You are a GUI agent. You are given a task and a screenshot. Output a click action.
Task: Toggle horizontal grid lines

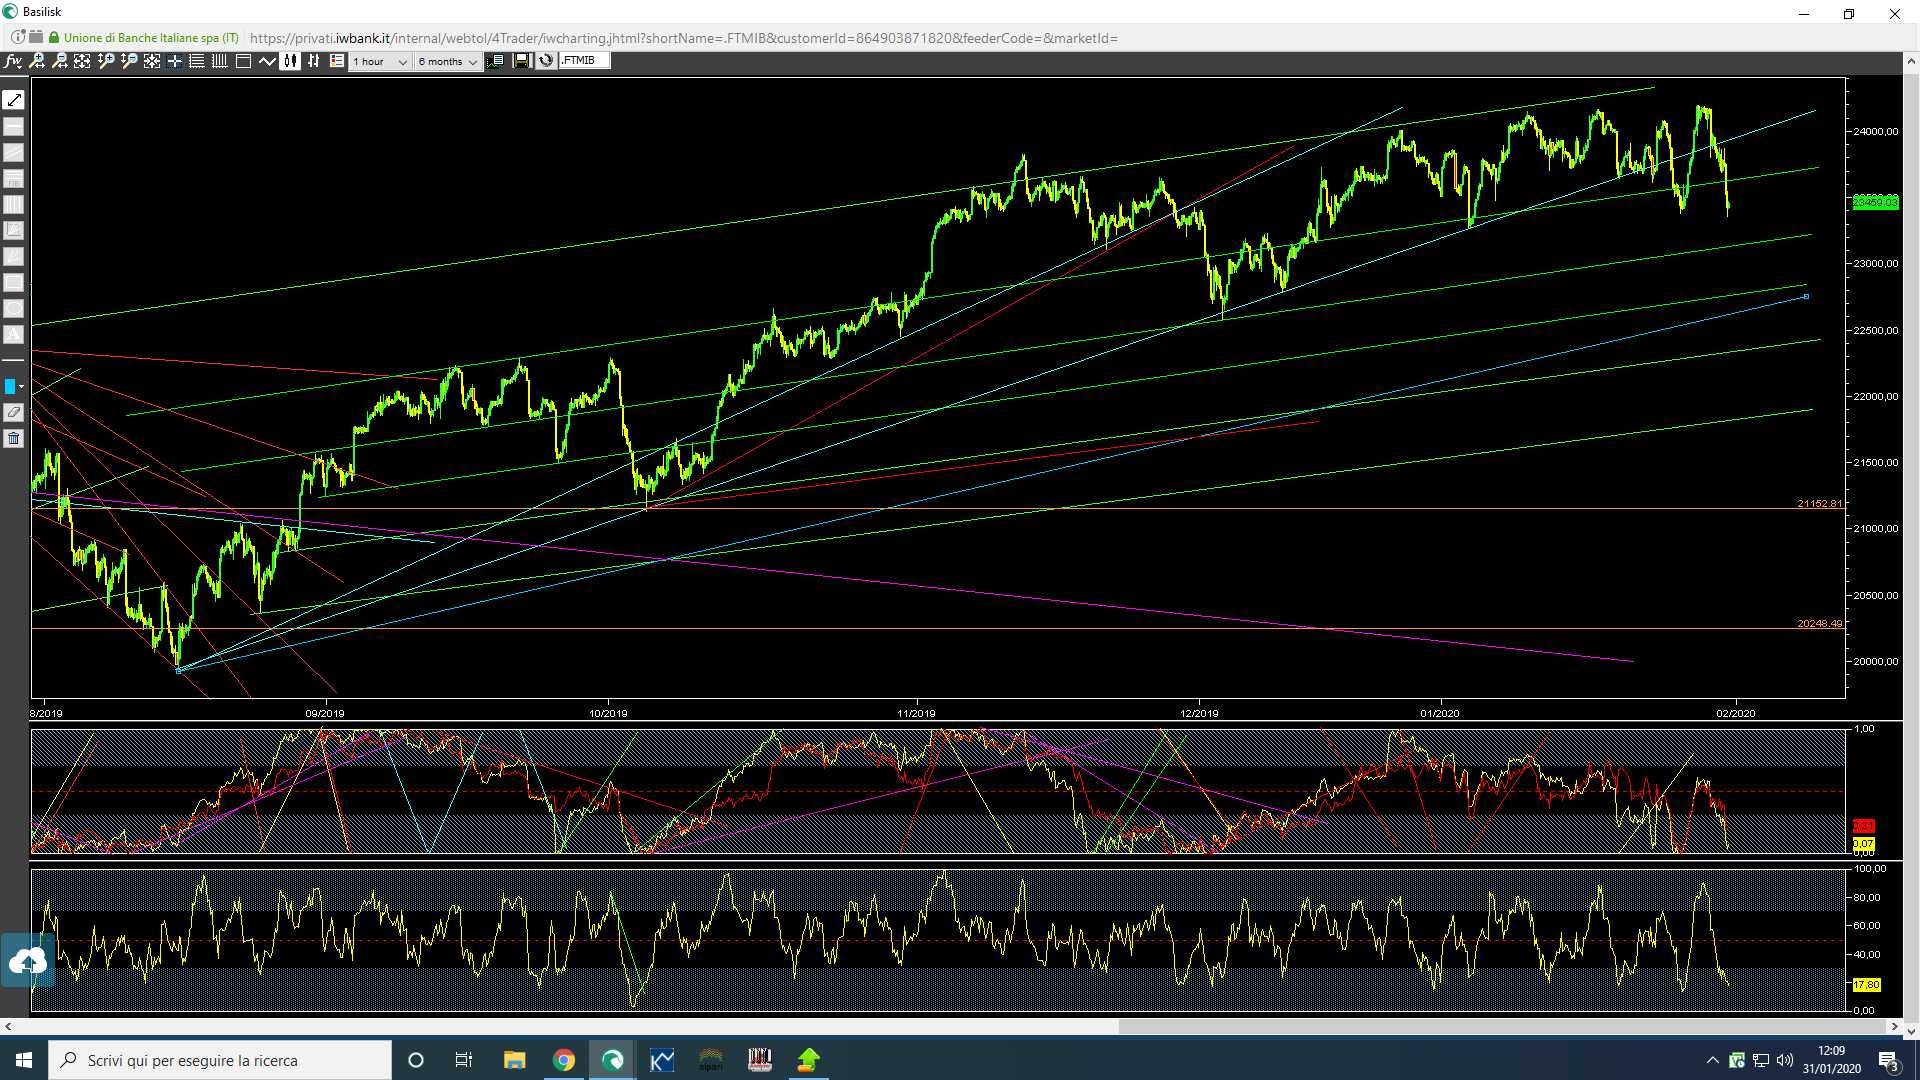click(x=197, y=61)
